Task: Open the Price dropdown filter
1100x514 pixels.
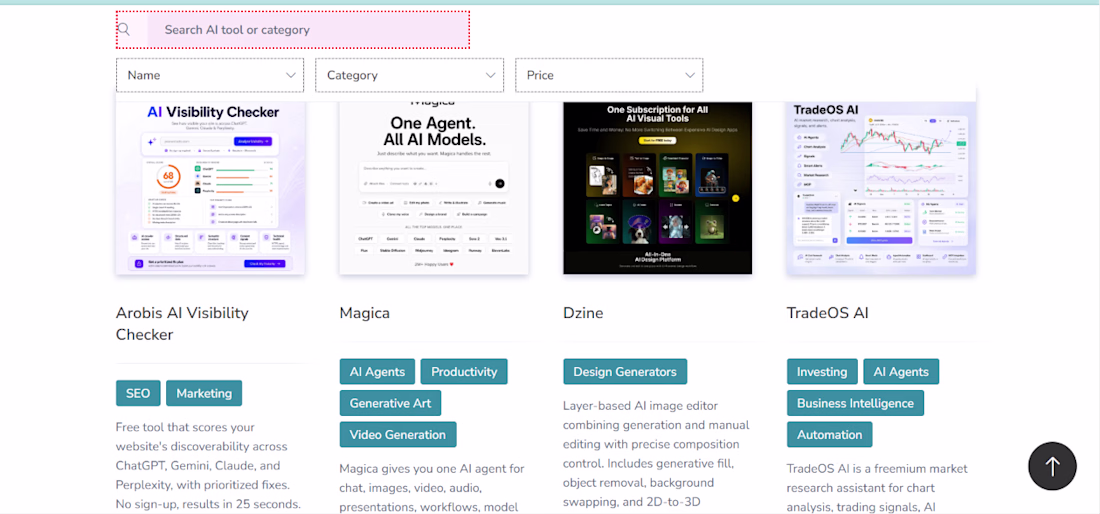Action: pos(609,75)
